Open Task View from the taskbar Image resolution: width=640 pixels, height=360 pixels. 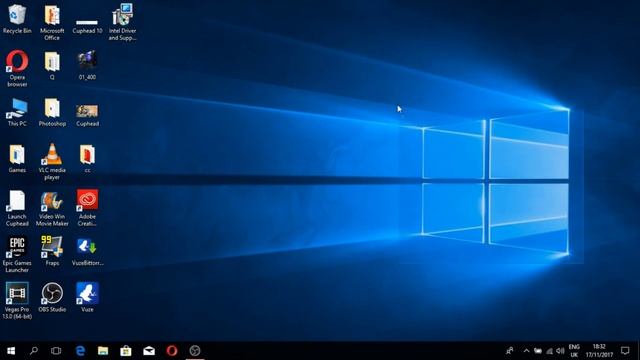coord(56,351)
